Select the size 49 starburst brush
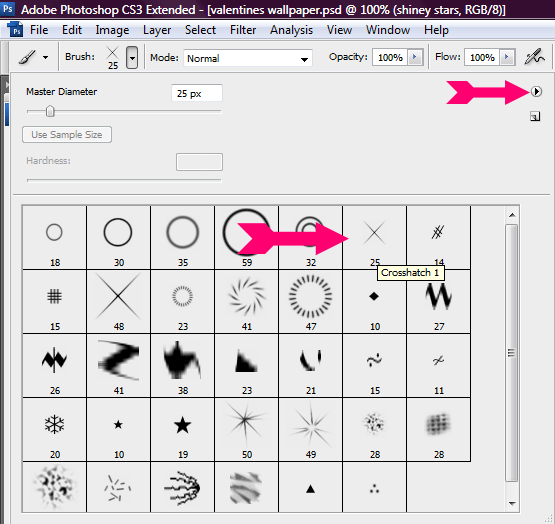The width and height of the screenshot is (555, 524). [311, 430]
